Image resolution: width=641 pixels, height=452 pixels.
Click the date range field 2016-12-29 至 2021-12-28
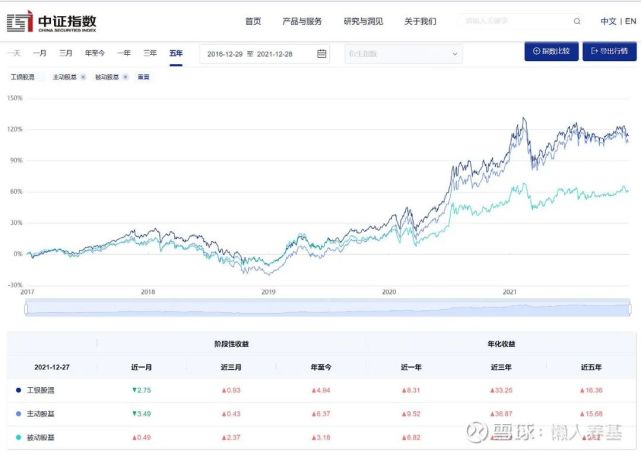[264, 54]
